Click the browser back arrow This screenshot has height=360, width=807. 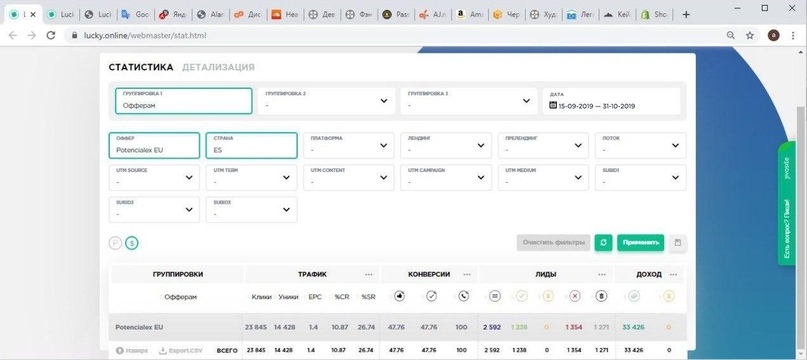(x=13, y=35)
